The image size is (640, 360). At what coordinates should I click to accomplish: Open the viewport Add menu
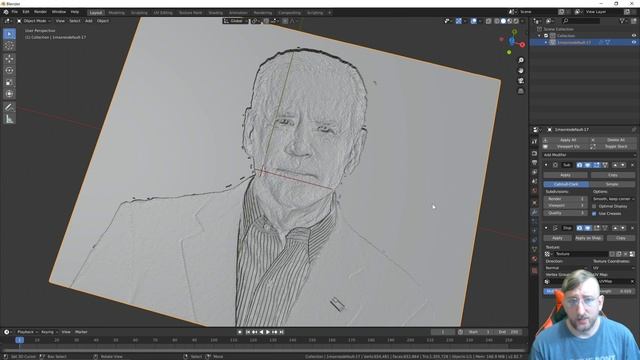click(89, 21)
